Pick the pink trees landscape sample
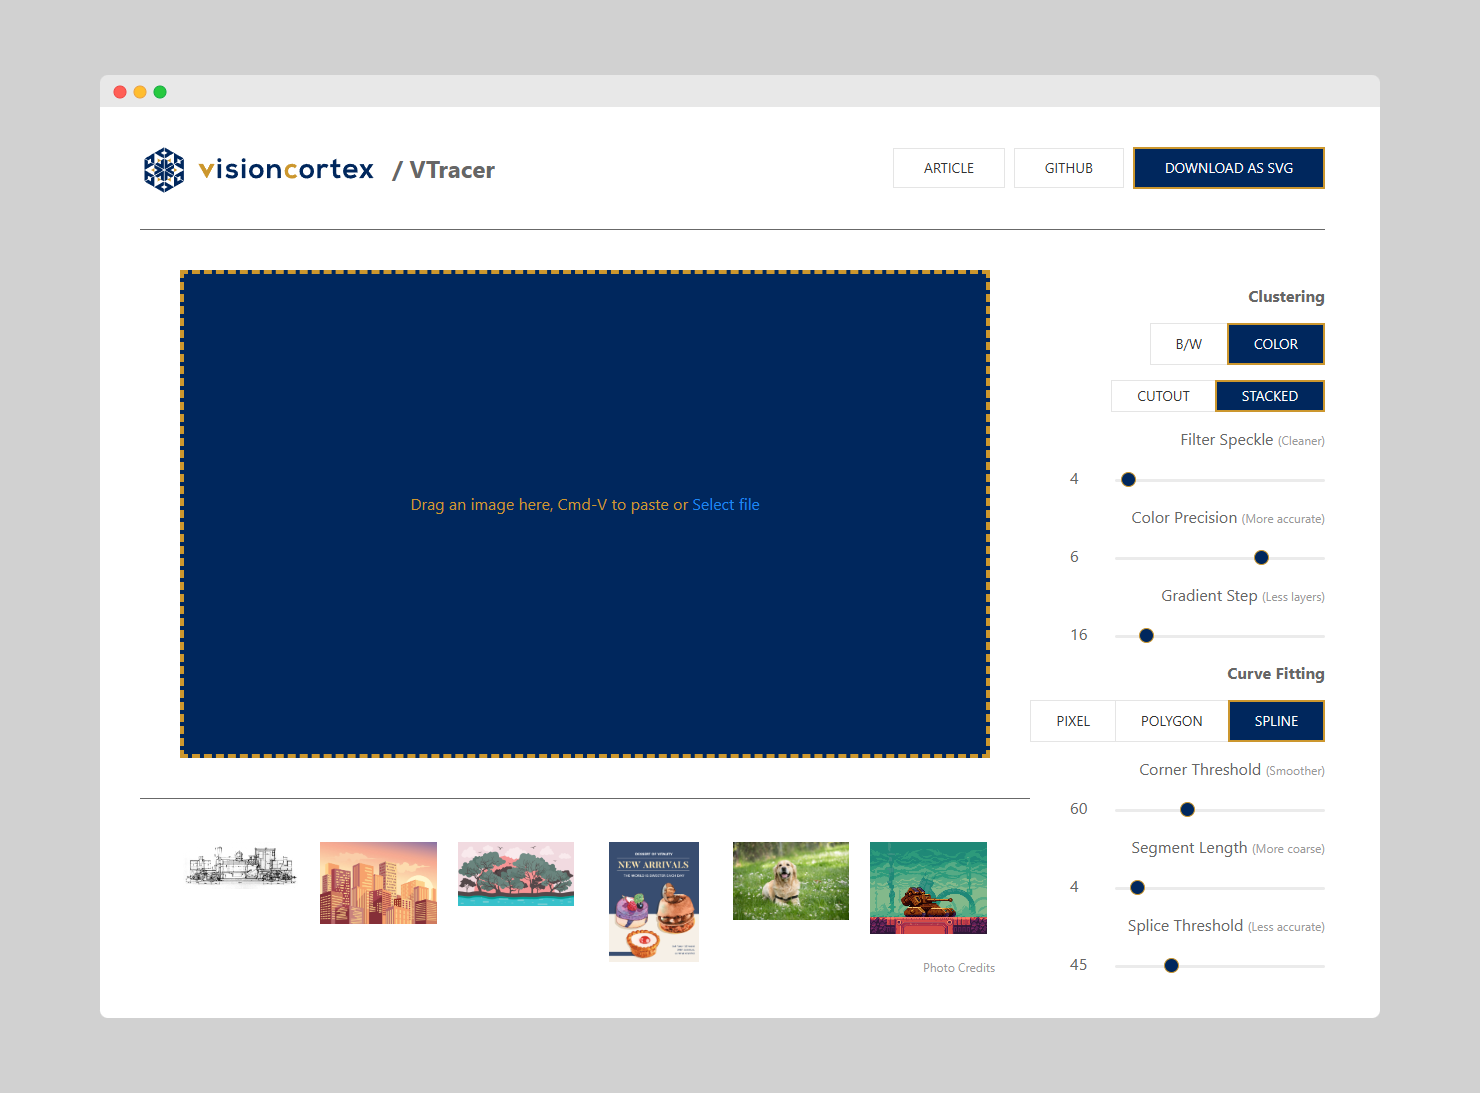 click(x=516, y=873)
